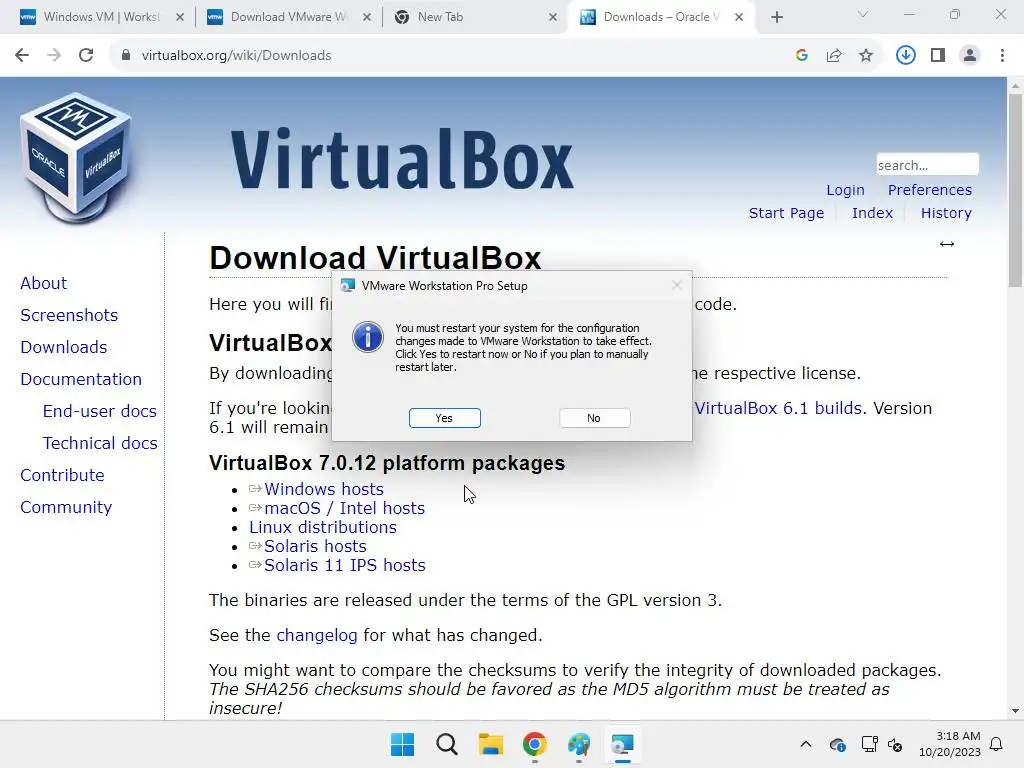View site information via the padlock icon
Image resolution: width=1024 pixels, height=768 pixels.
(x=125, y=56)
